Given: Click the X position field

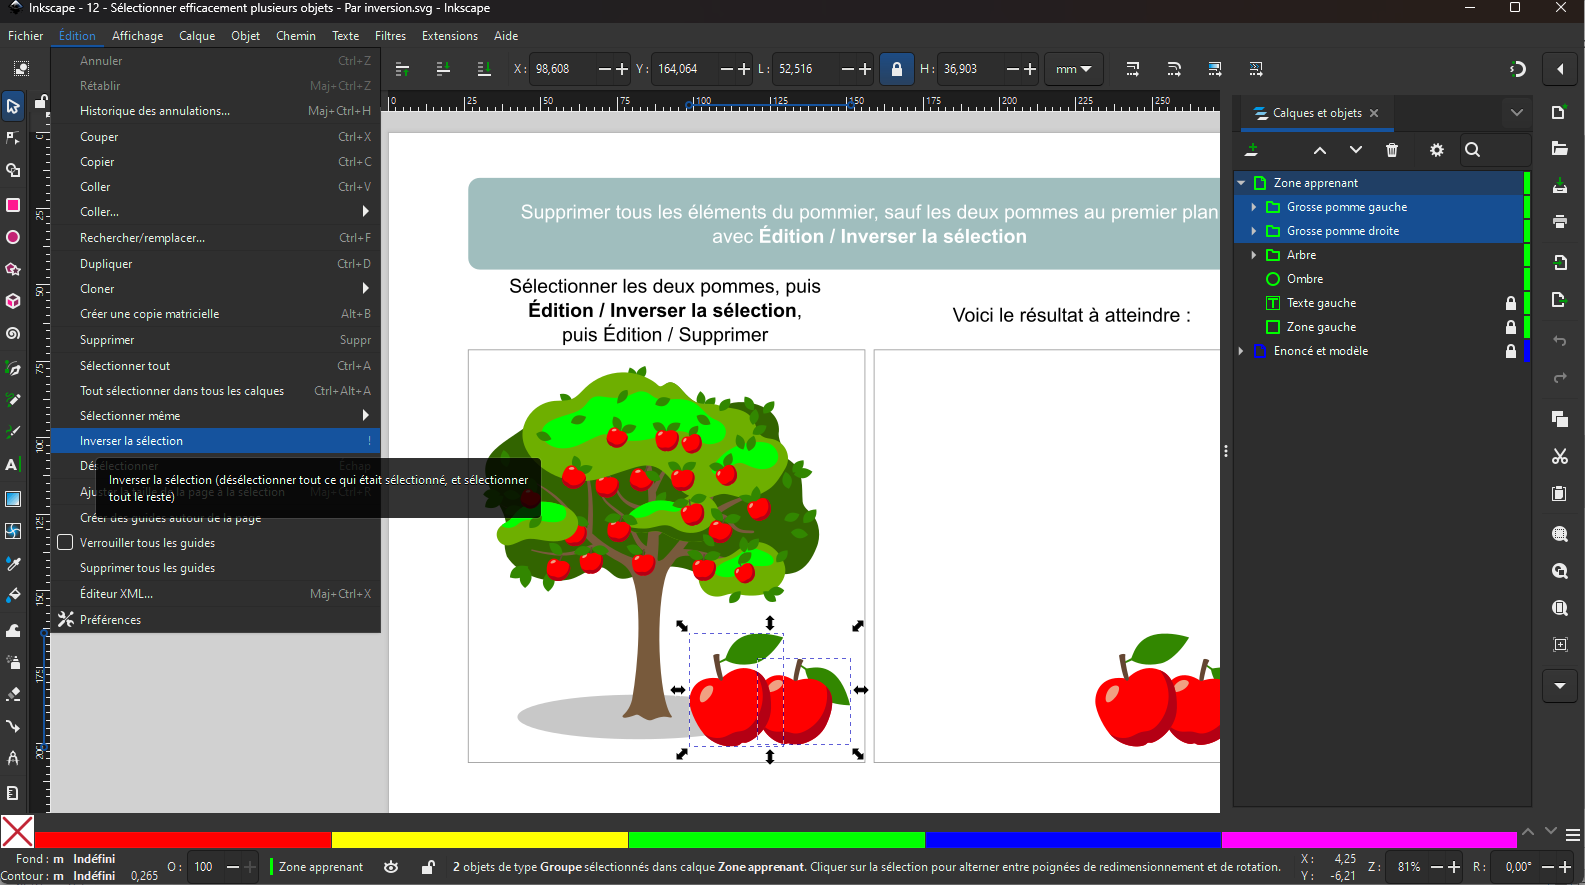Looking at the screenshot, I should pos(562,69).
